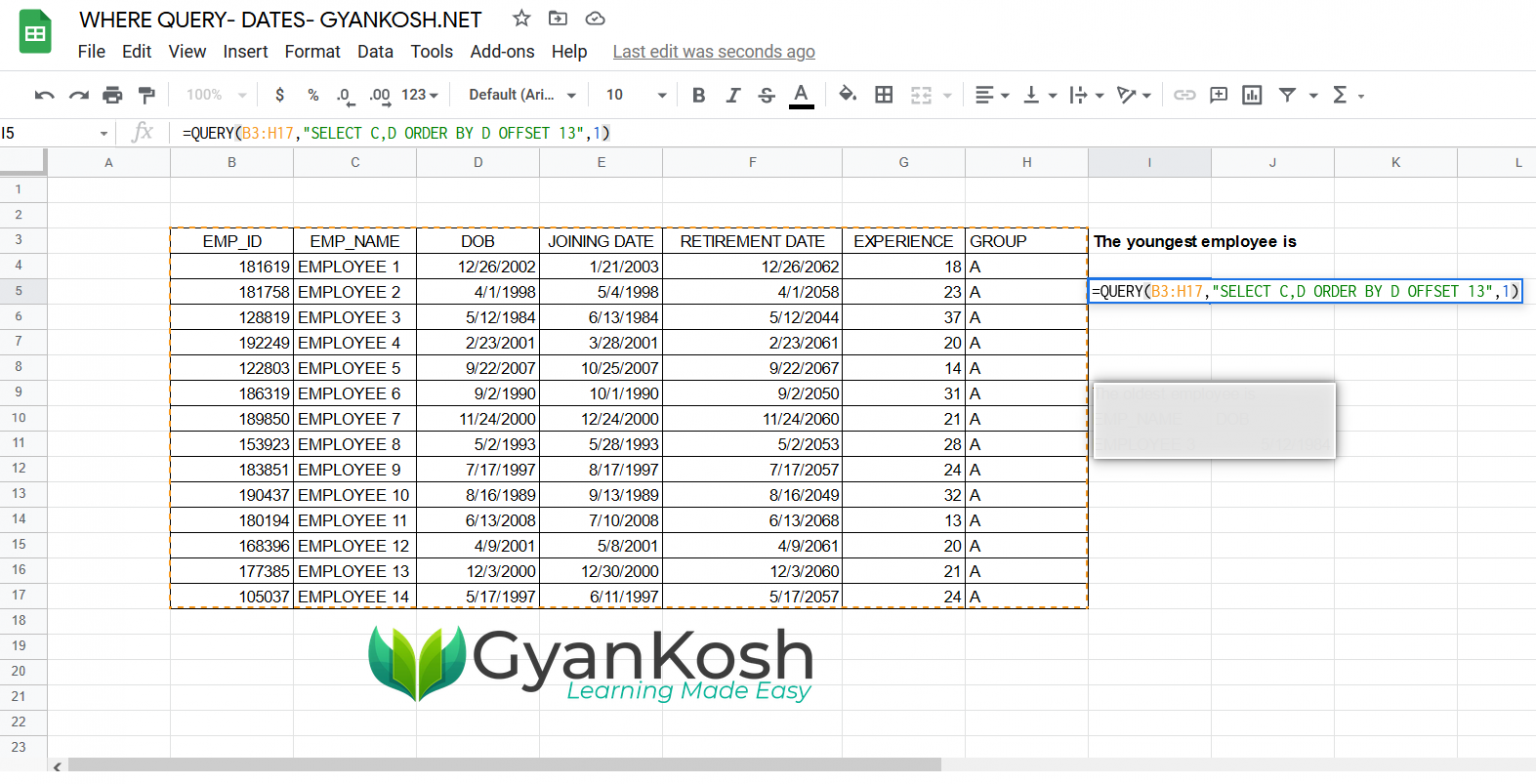The height and width of the screenshot is (784, 1536).
Task: Open the Format menu
Action: tap(312, 52)
